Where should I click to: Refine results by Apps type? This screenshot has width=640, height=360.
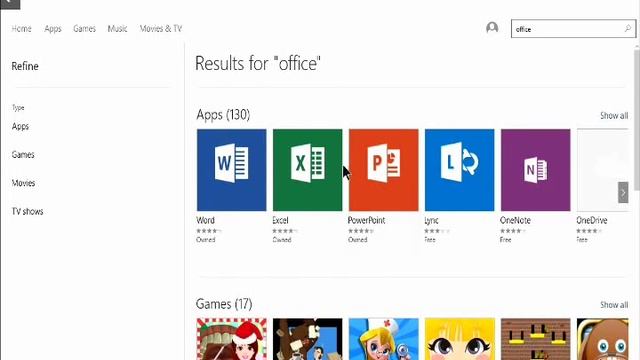pos(20,127)
